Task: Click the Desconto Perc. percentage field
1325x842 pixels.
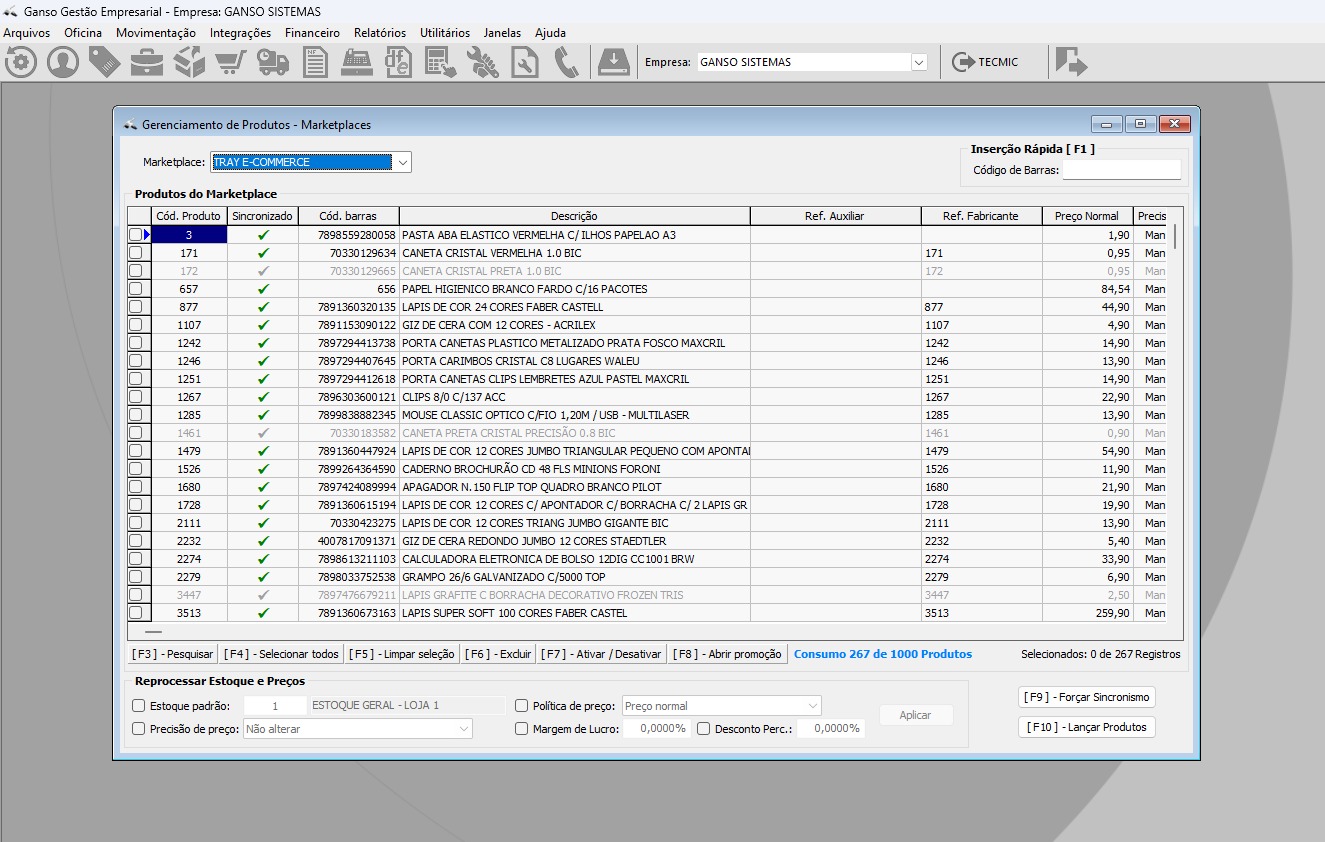Action: (830, 729)
